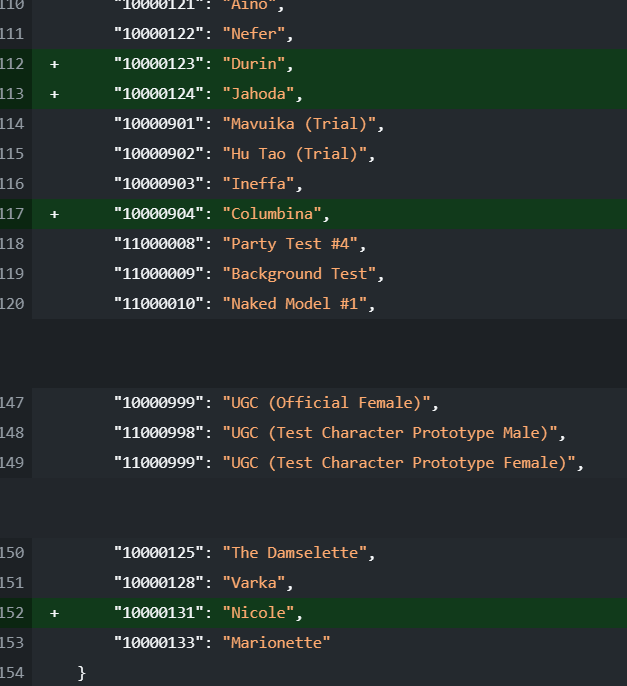The width and height of the screenshot is (627, 686).
Task: Select the key "10000123"
Action: click(158, 64)
